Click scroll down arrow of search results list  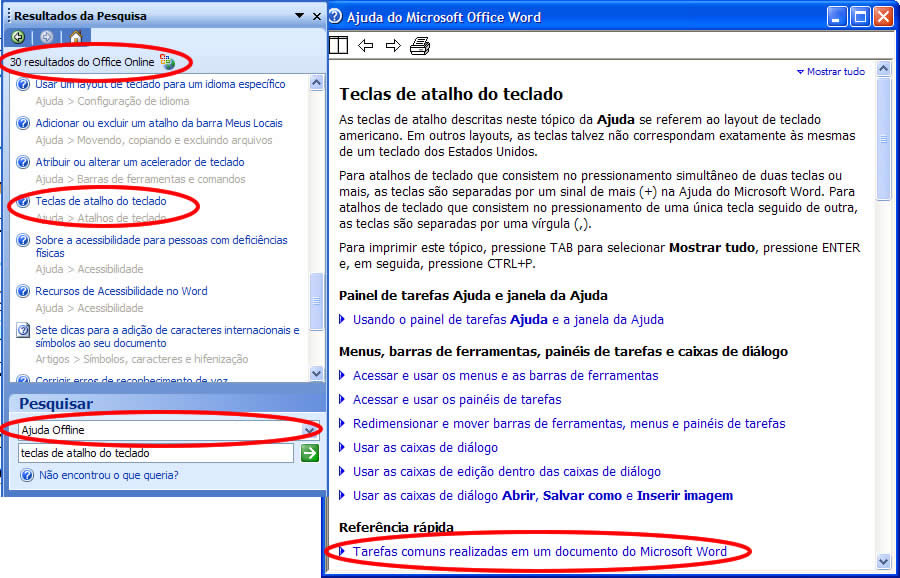316,374
